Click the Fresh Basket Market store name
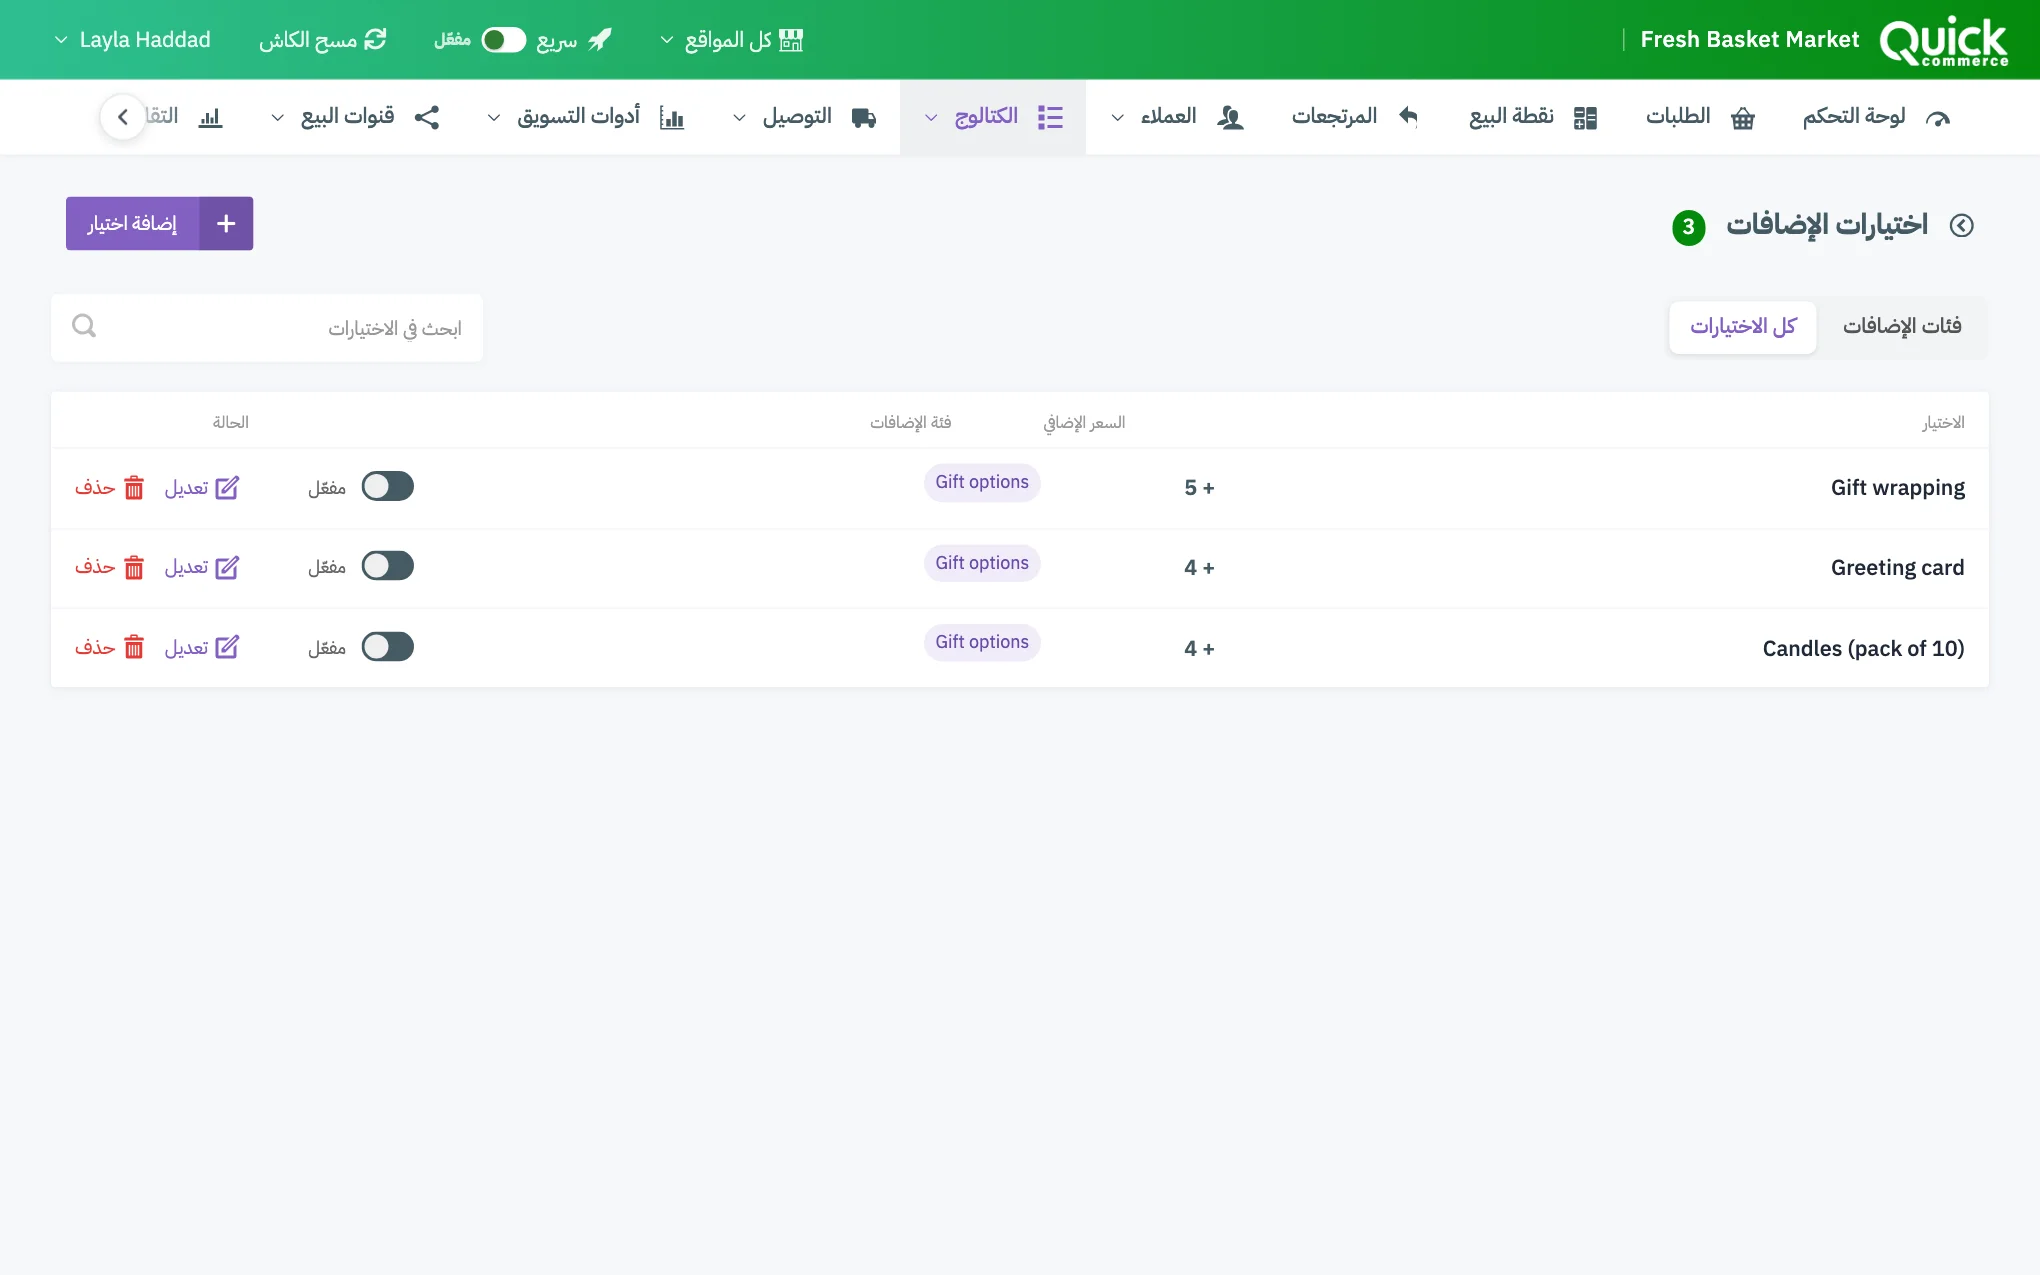 [x=1750, y=40]
